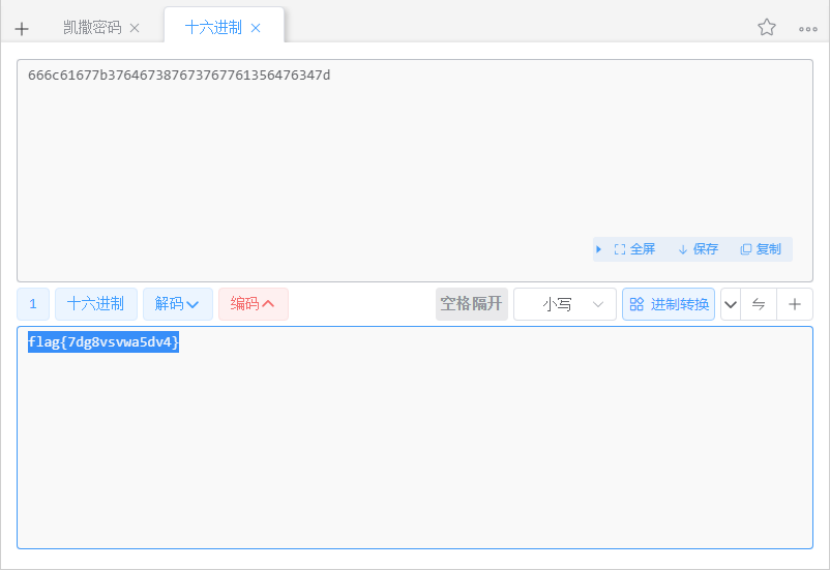The width and height of the screenshot is (831, 571).
Task: Toggle the 空格隔开 option
Action: click(x=472, y=304)
